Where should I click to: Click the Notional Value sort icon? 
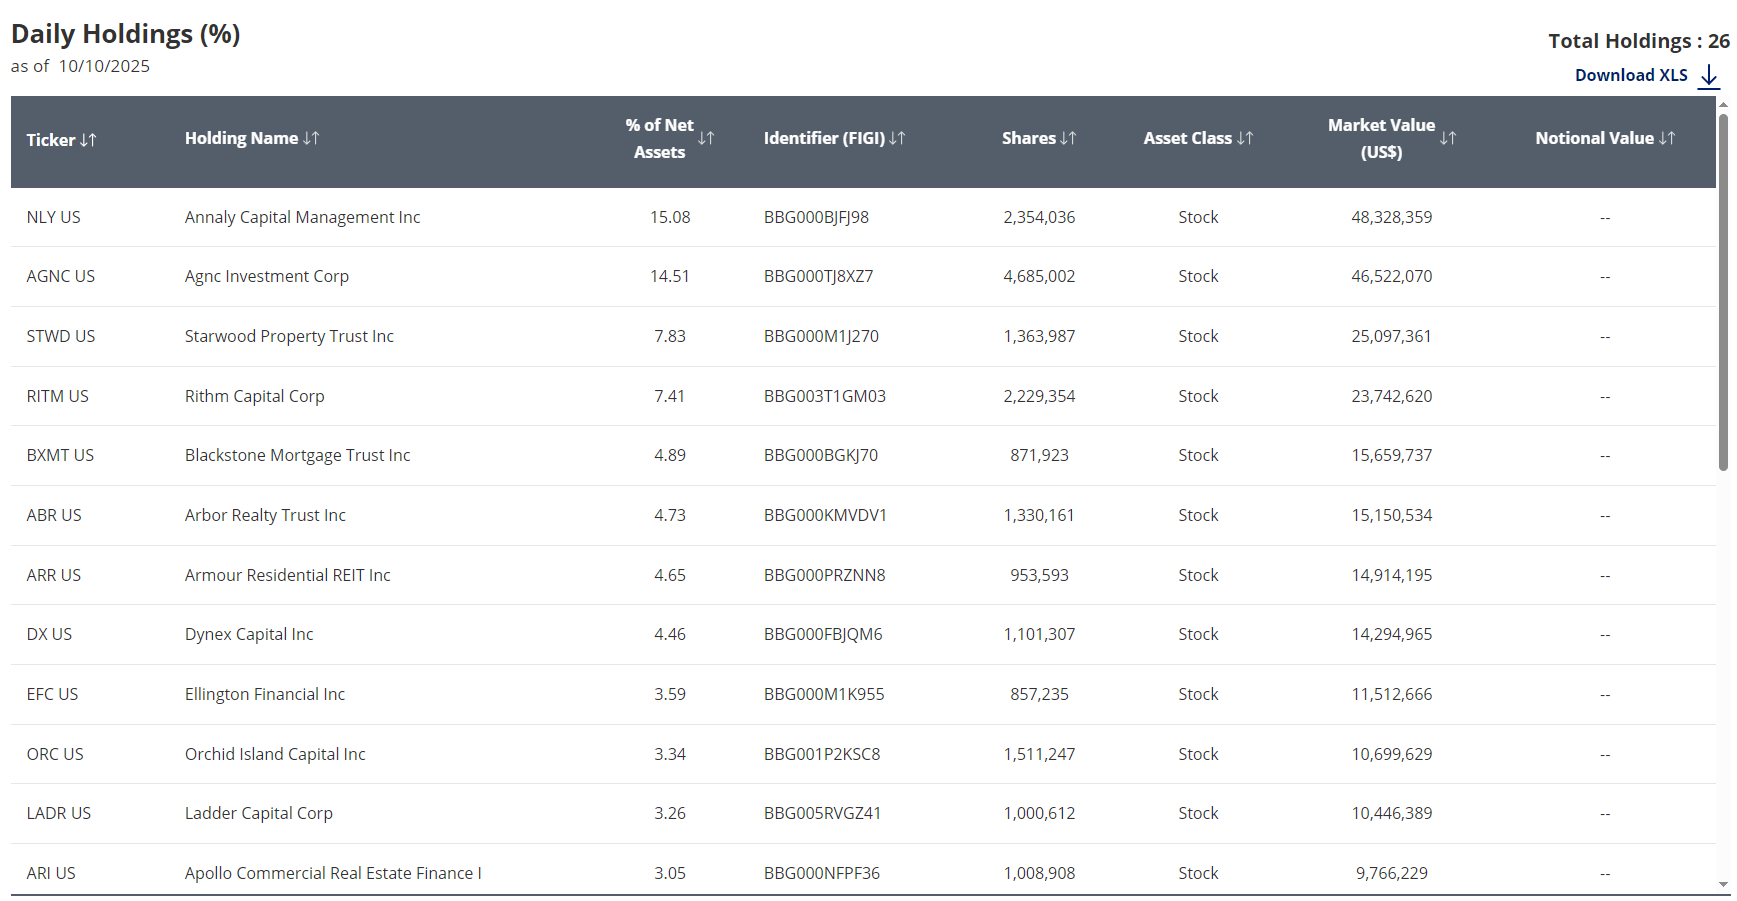tap(1667, 138)
